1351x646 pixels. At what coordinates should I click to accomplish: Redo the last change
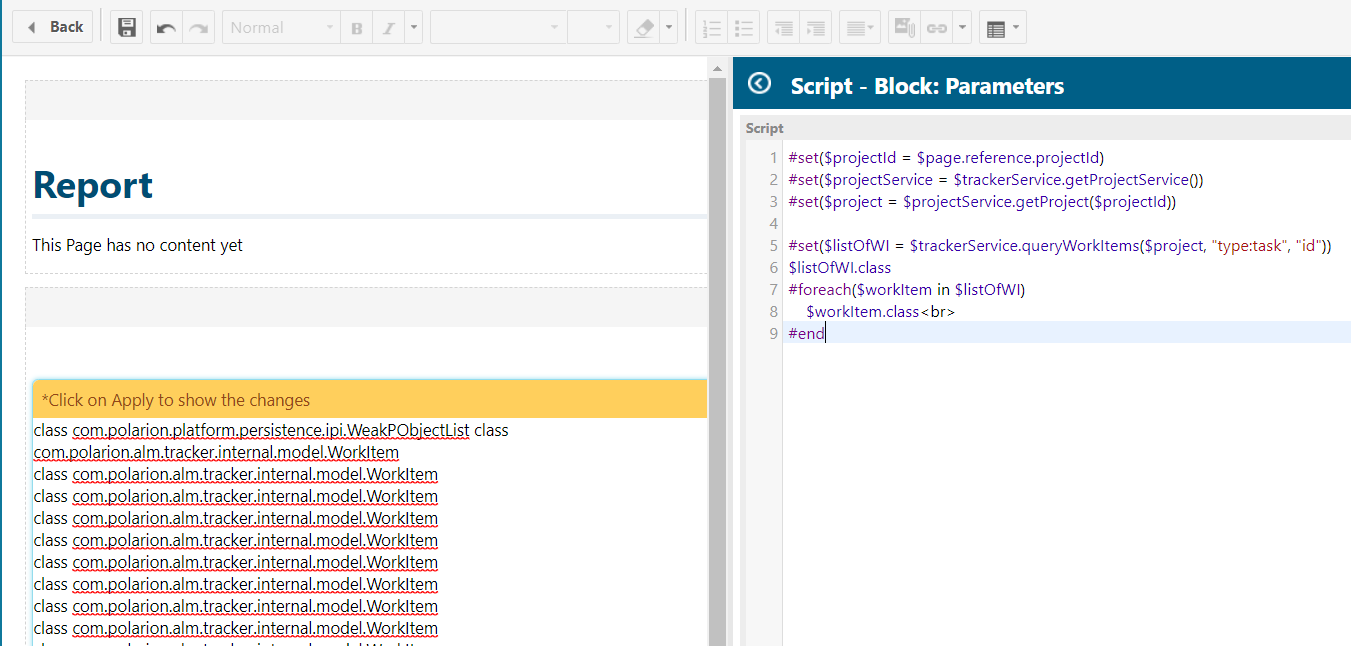(197, 27)
